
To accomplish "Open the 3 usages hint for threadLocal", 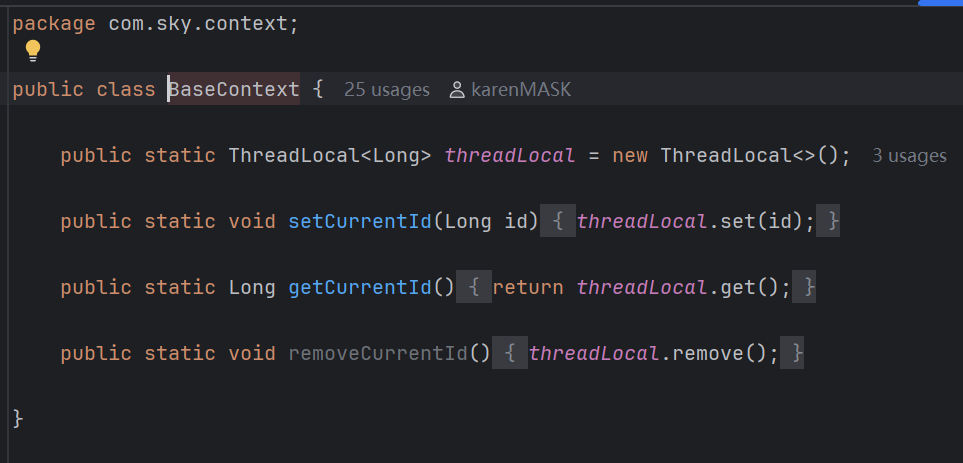I will (x=909, y=156).
